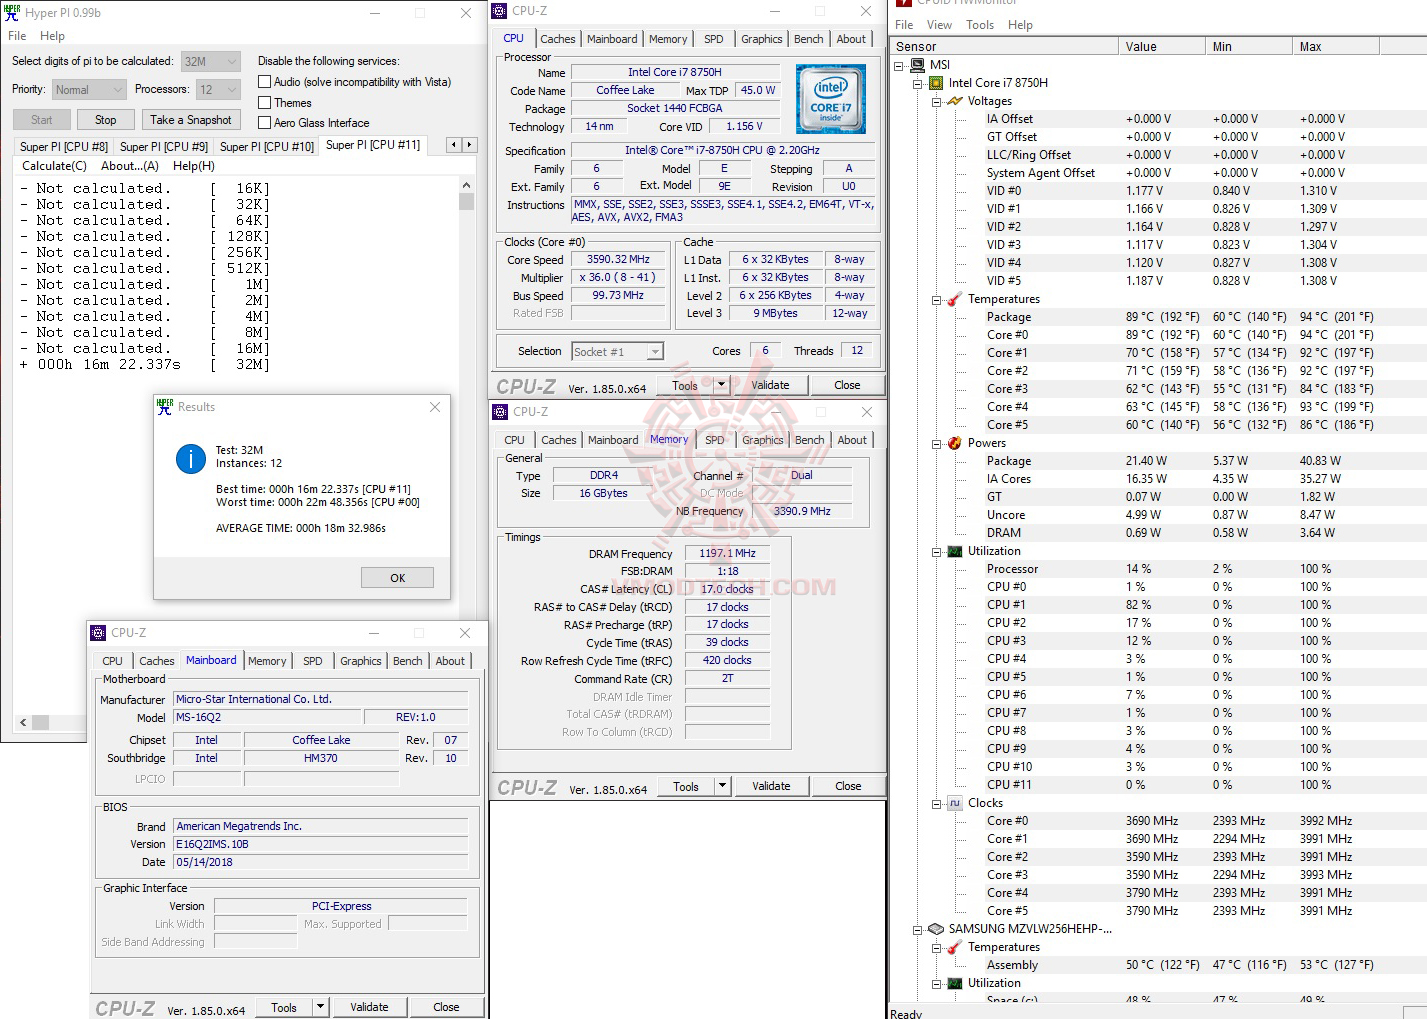Open HWMonitor Tools menu

(980, 25)
